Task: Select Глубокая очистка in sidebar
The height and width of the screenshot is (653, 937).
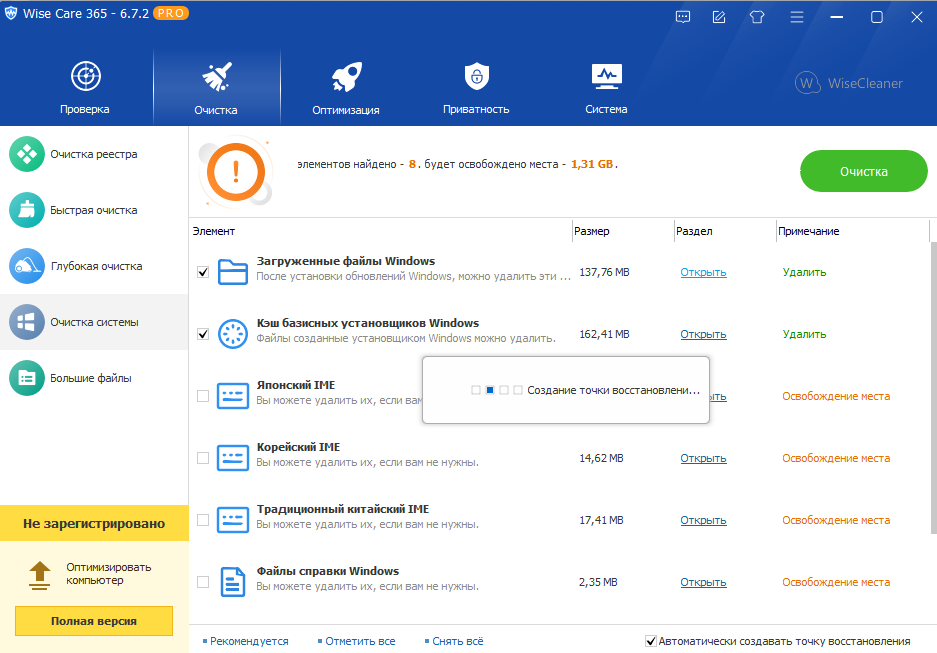Action: (x=94, y=266)
